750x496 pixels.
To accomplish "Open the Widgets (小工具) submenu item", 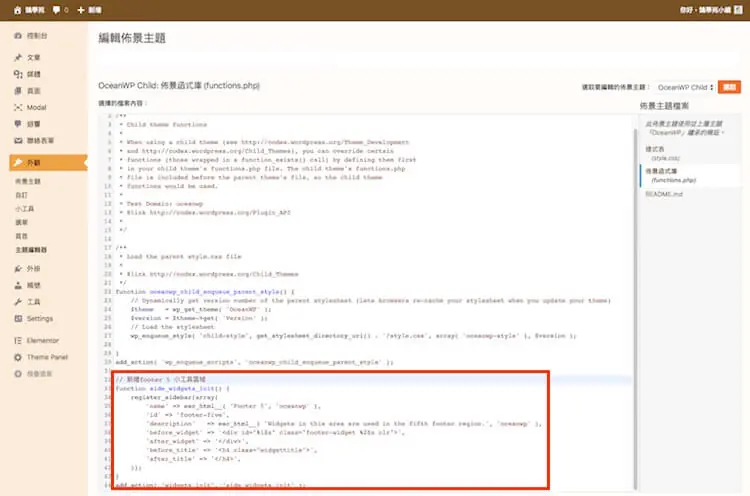I will coord(24,209).
